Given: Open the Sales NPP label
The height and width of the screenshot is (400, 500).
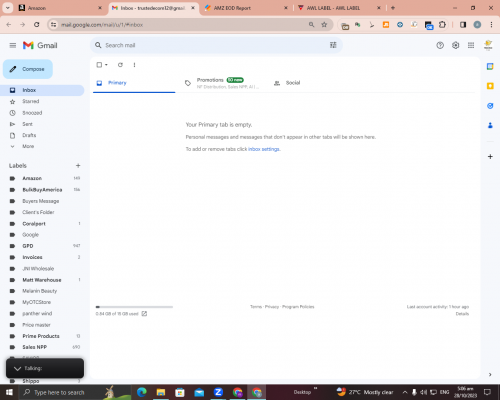Looking at the screenshot, I should point(42,347).
